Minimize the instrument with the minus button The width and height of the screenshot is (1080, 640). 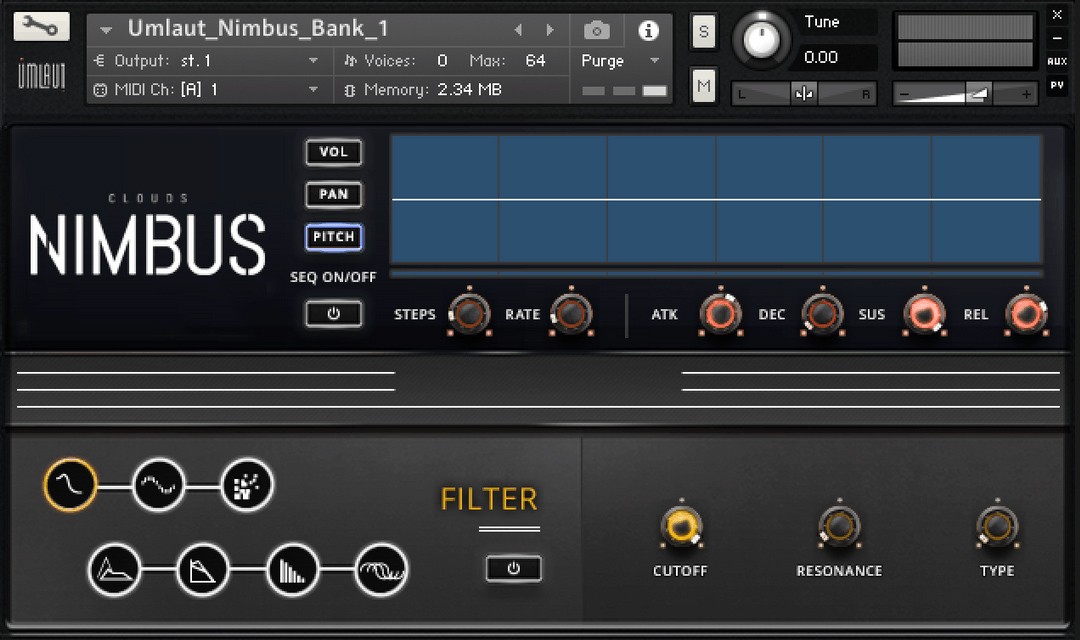point(1057,38)
